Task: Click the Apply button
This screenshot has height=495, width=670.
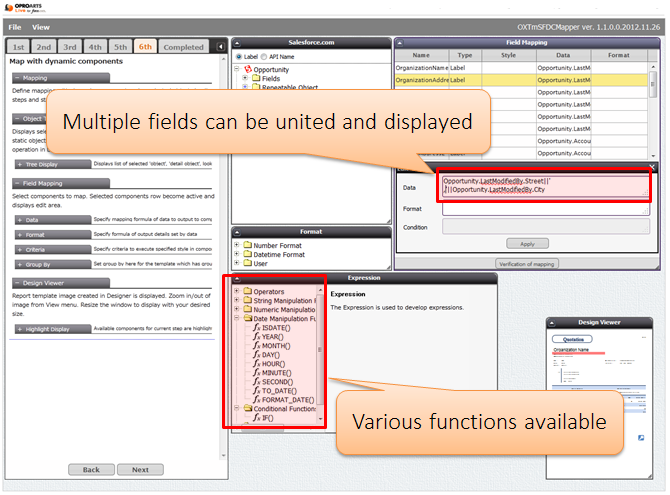Action: click(527, 244)
